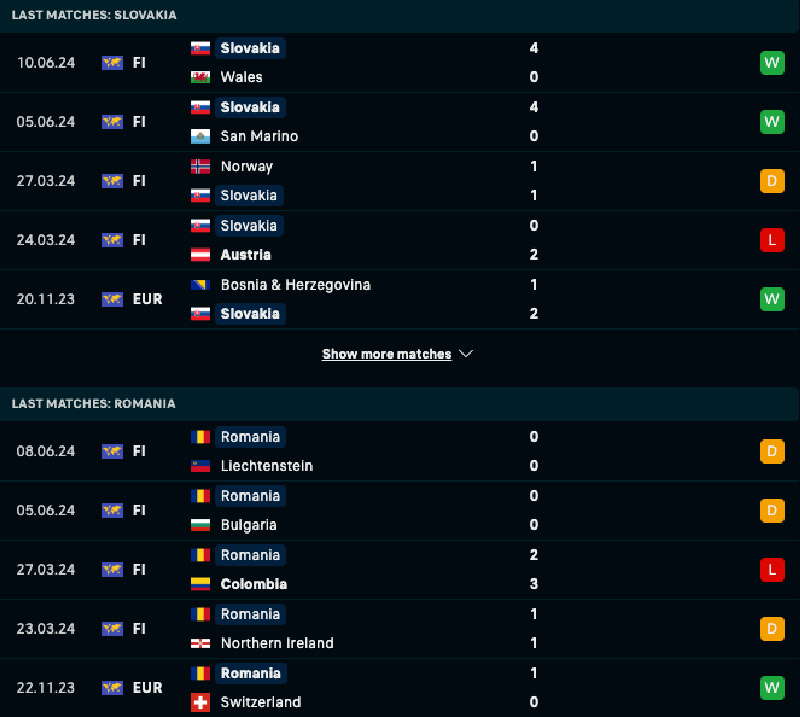Screen dimensions: 800x717
Task: Expand the Show more matches chevron
Action: (x=465, y=354)
